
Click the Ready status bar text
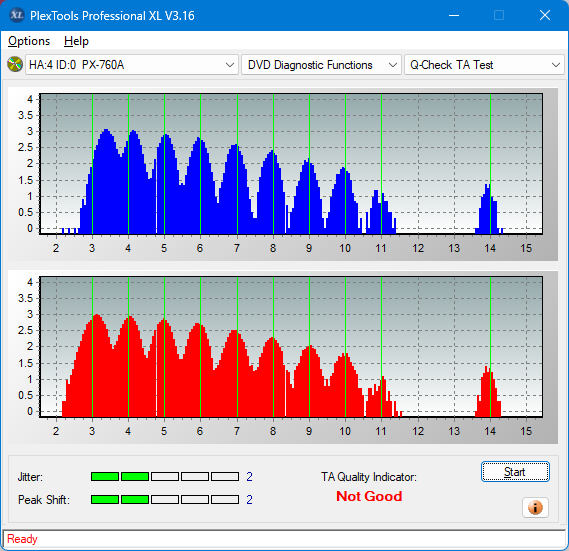coord(22,539)
